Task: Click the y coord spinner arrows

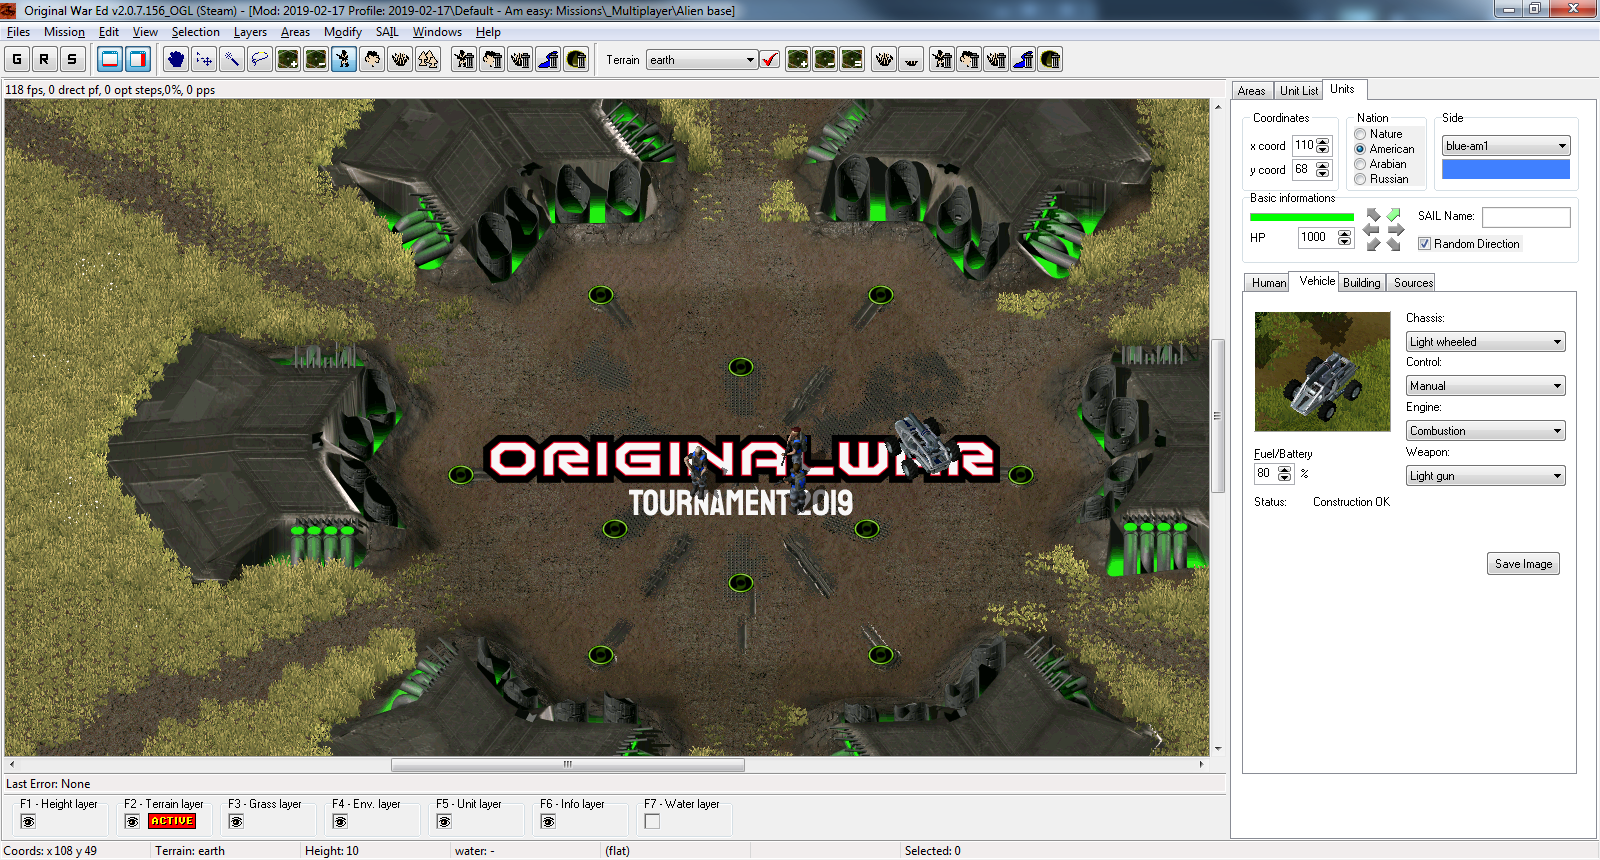Action: pos(1323,170)
